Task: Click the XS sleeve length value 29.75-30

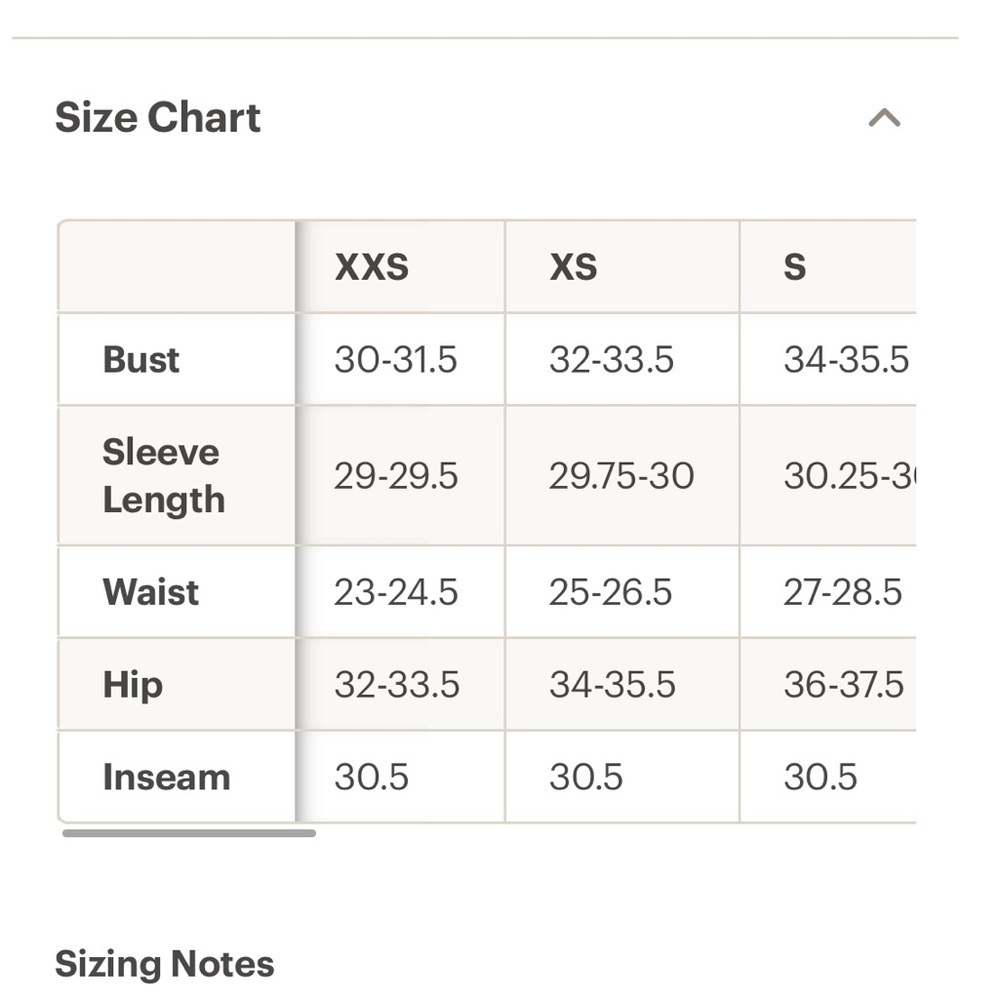Action: pyautogui.click(x=621, y=476)
